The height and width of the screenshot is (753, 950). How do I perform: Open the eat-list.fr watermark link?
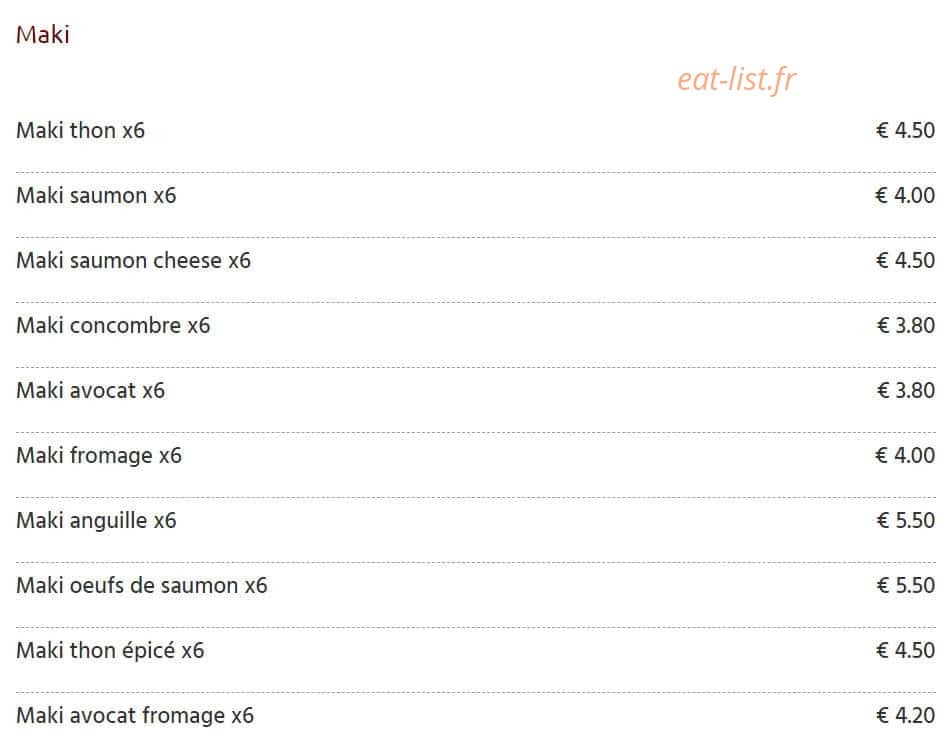[736, 79]
